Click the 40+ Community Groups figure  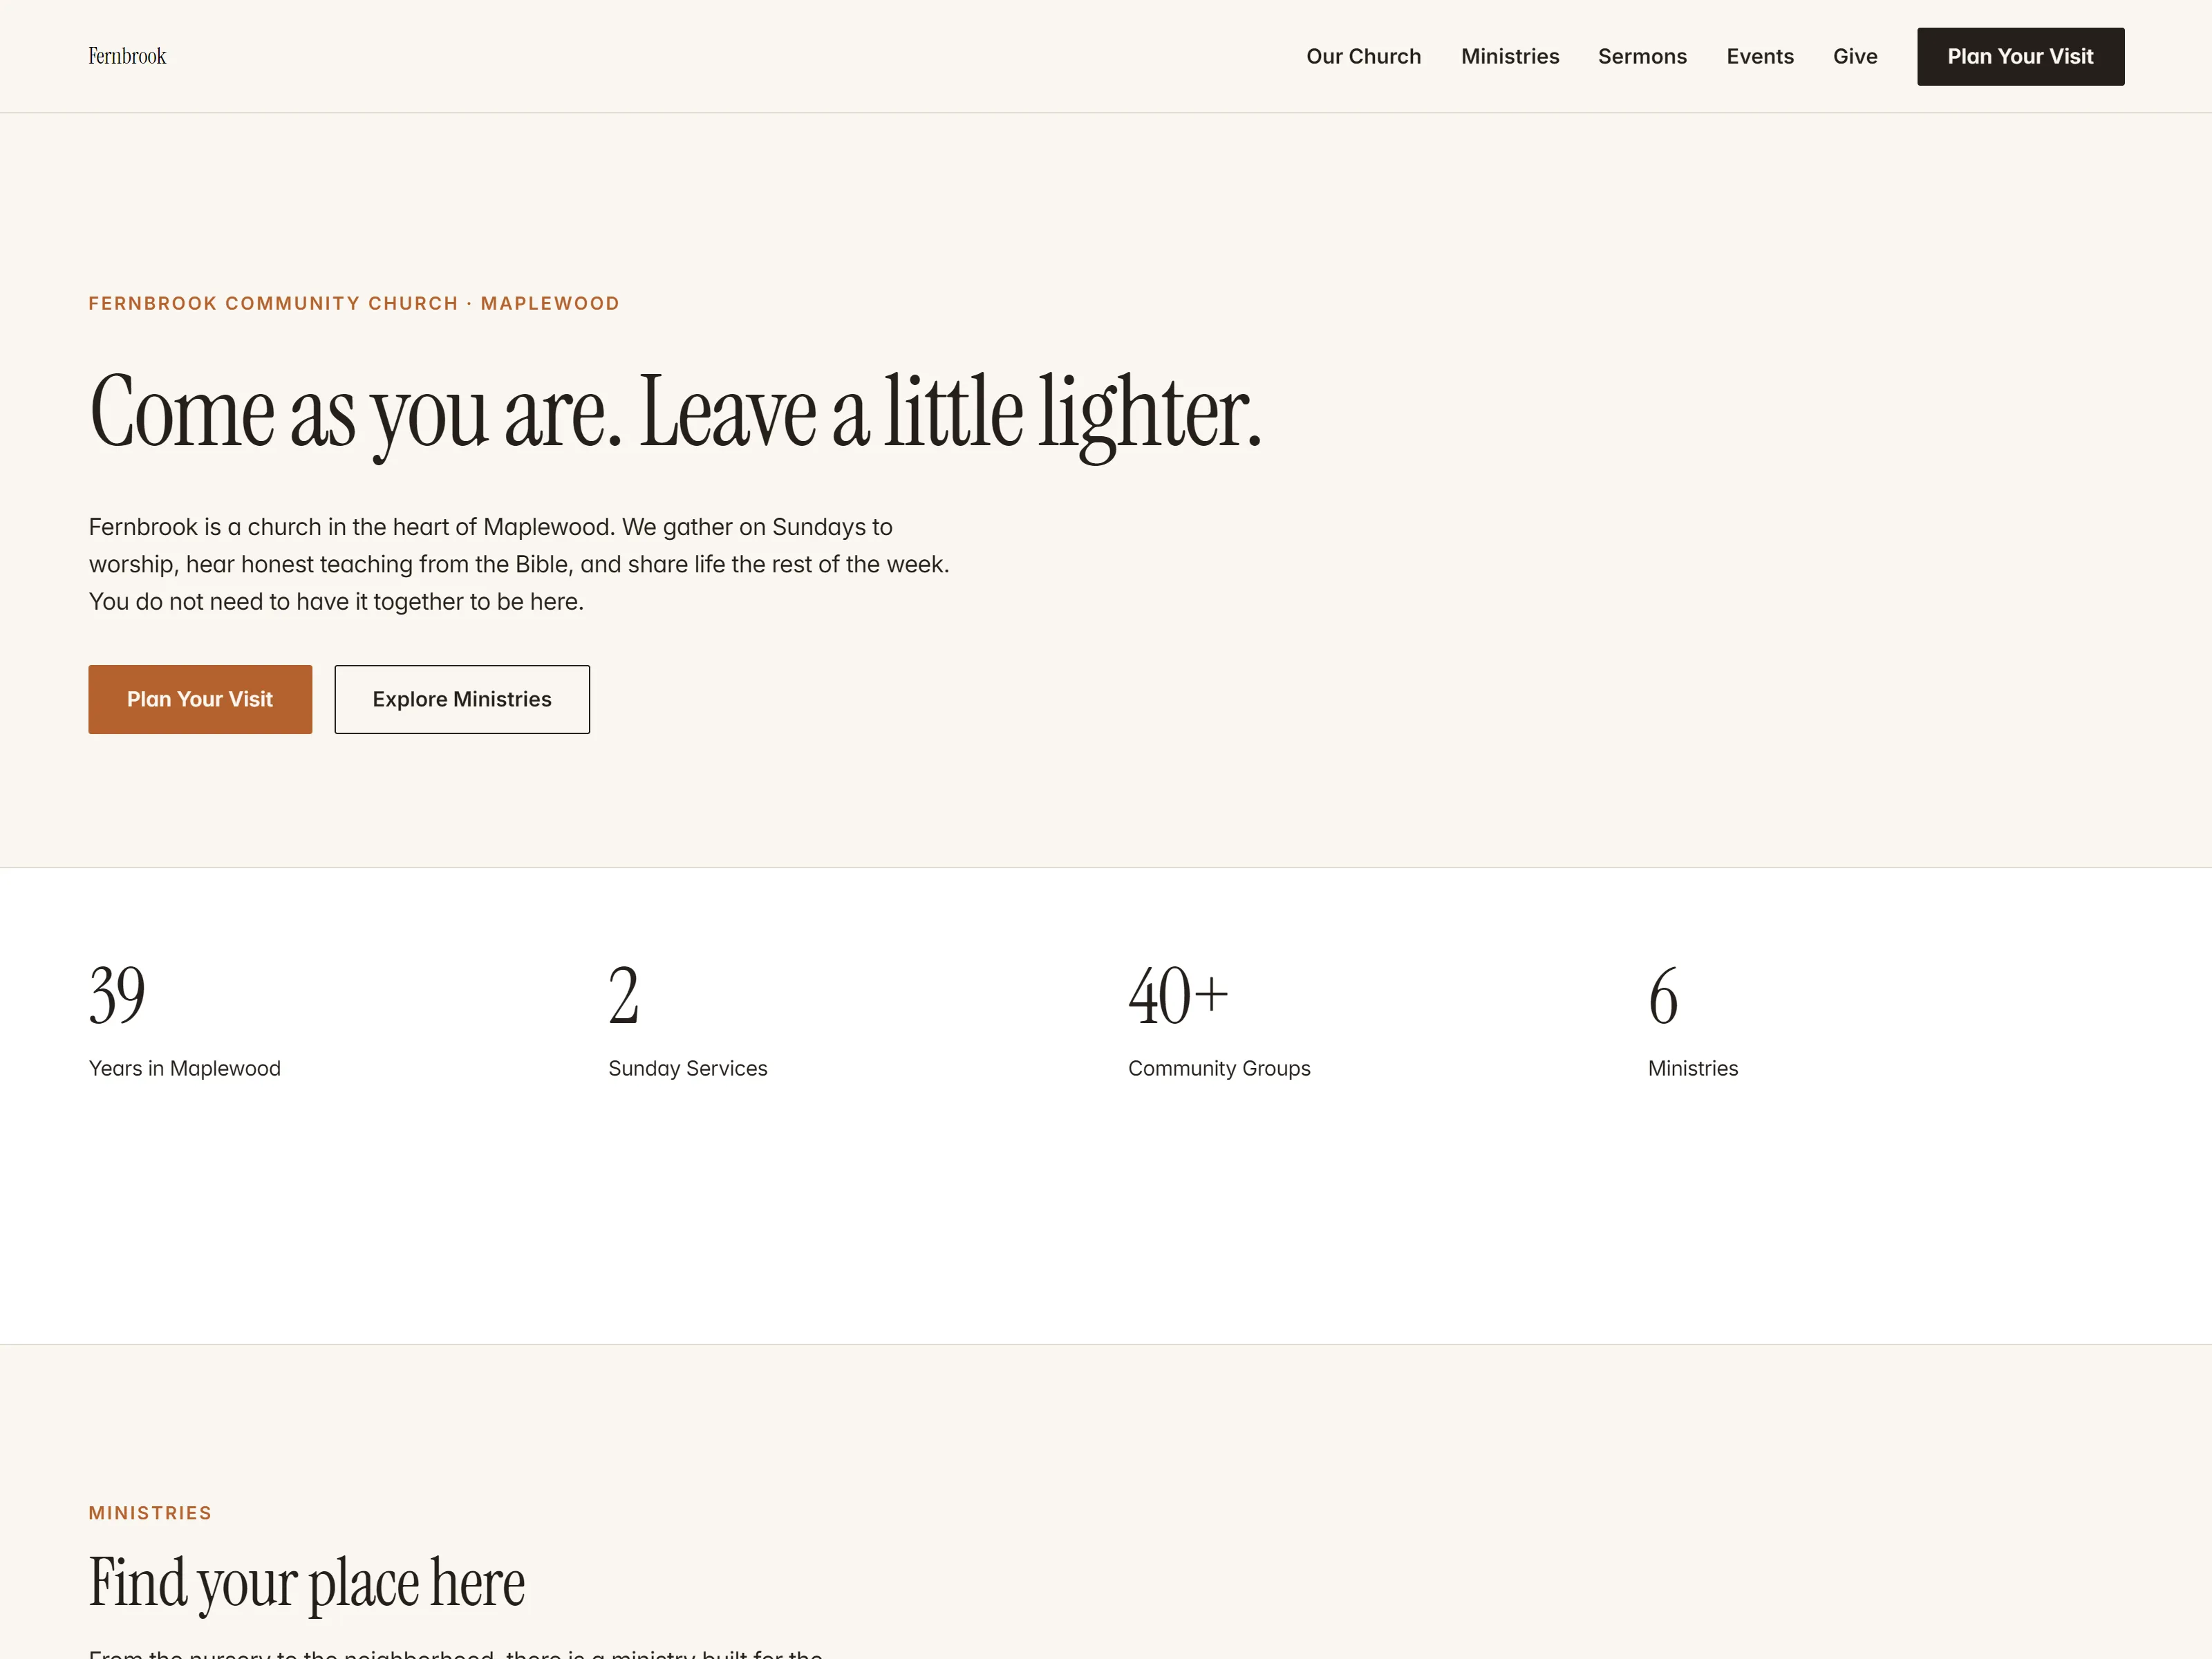point(1178,995)
